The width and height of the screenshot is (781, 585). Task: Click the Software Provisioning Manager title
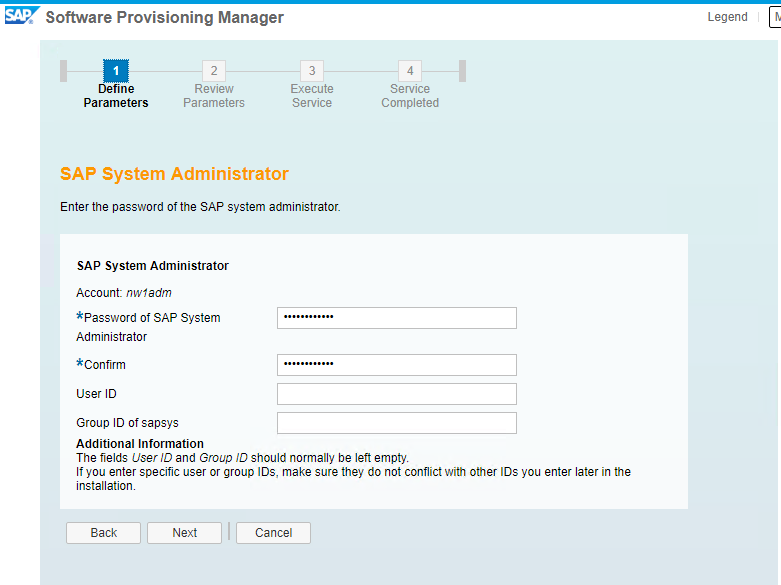pos(164,17)
